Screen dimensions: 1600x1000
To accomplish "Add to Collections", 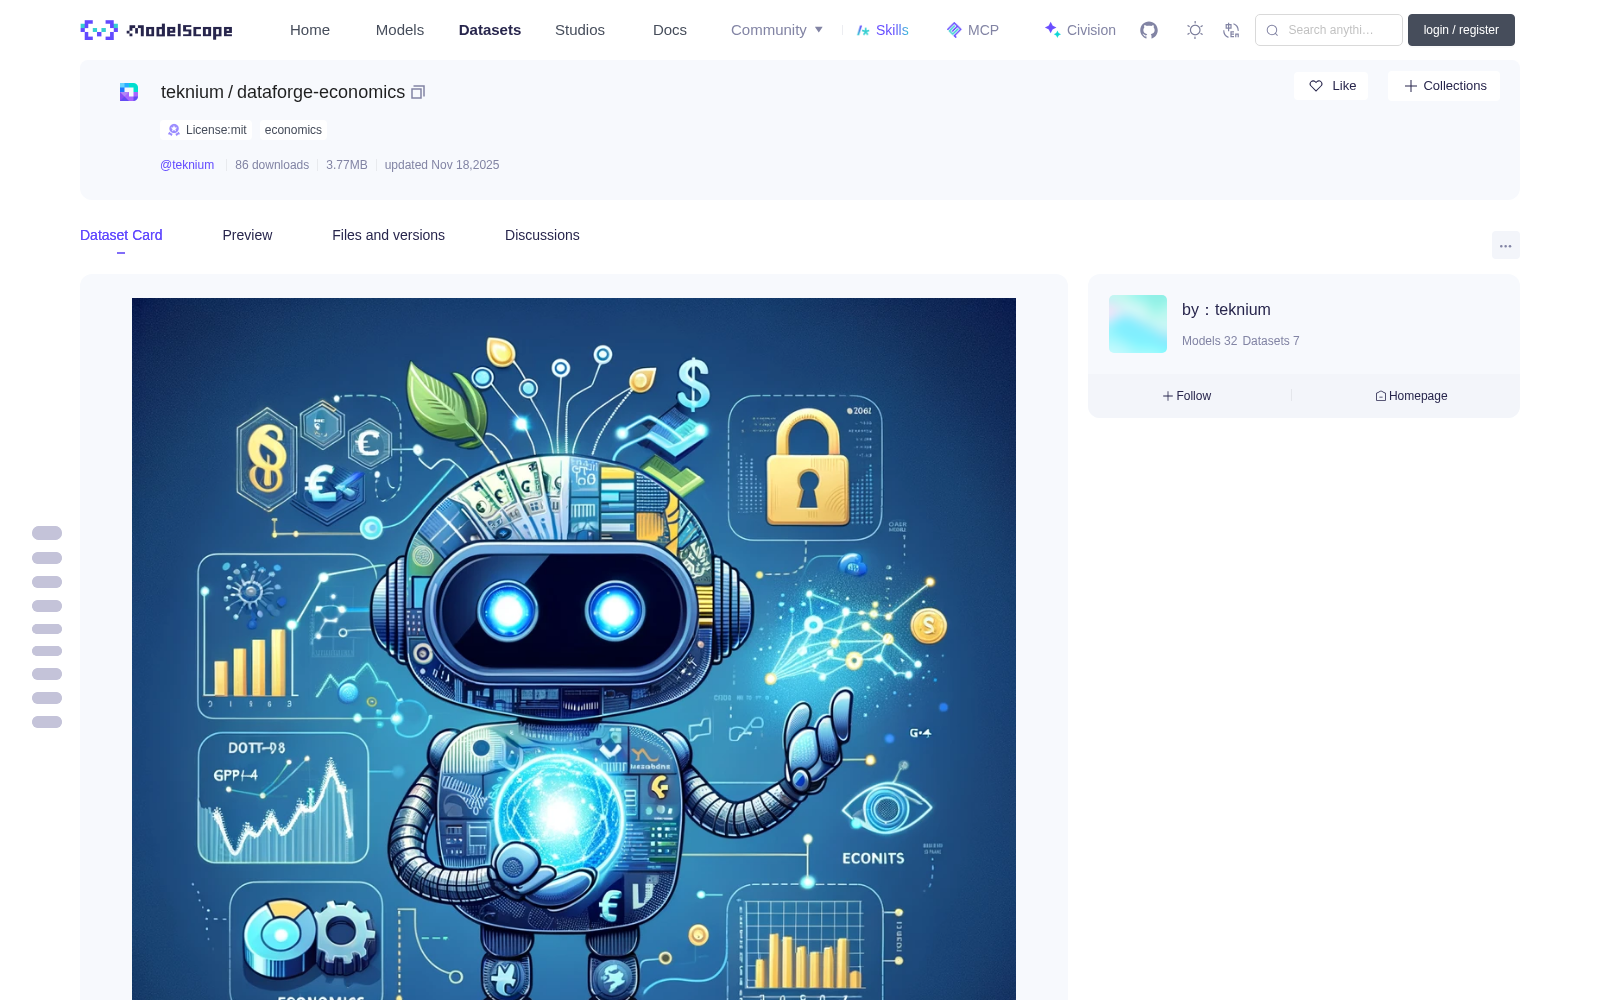I will pyautogui.click(x=1444, y=86).
